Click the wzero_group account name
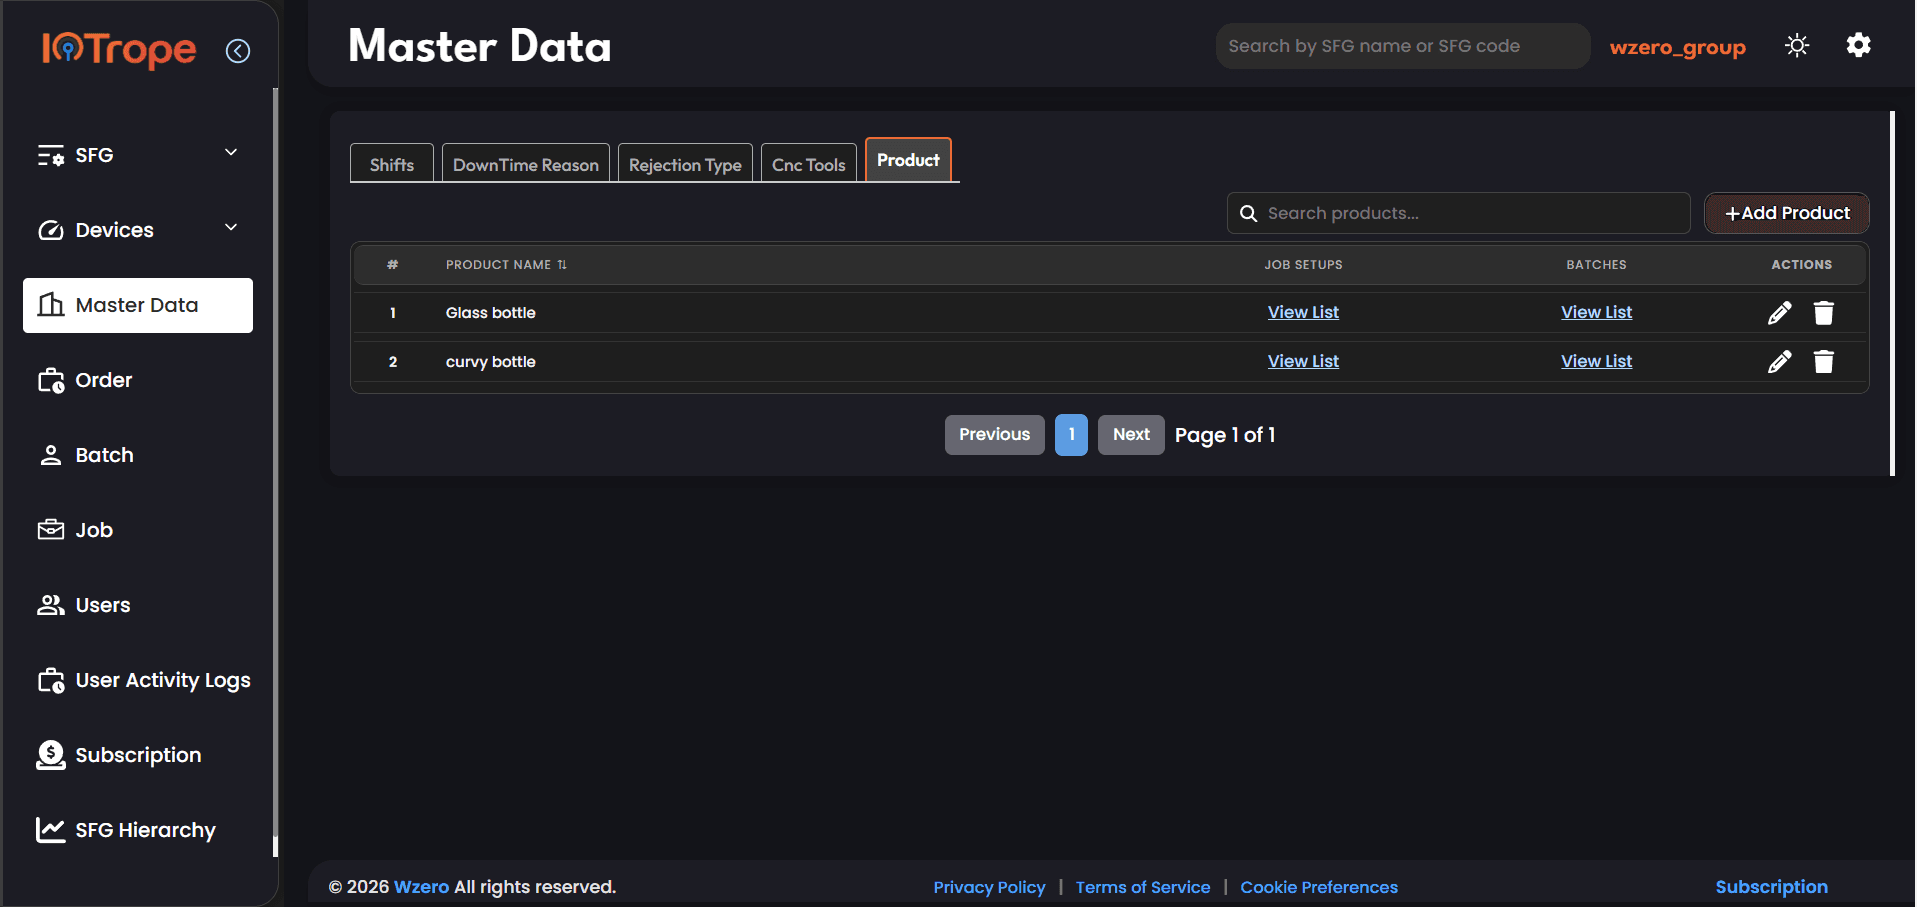This screenshot has width=1917, height=907. point(1678,47)
